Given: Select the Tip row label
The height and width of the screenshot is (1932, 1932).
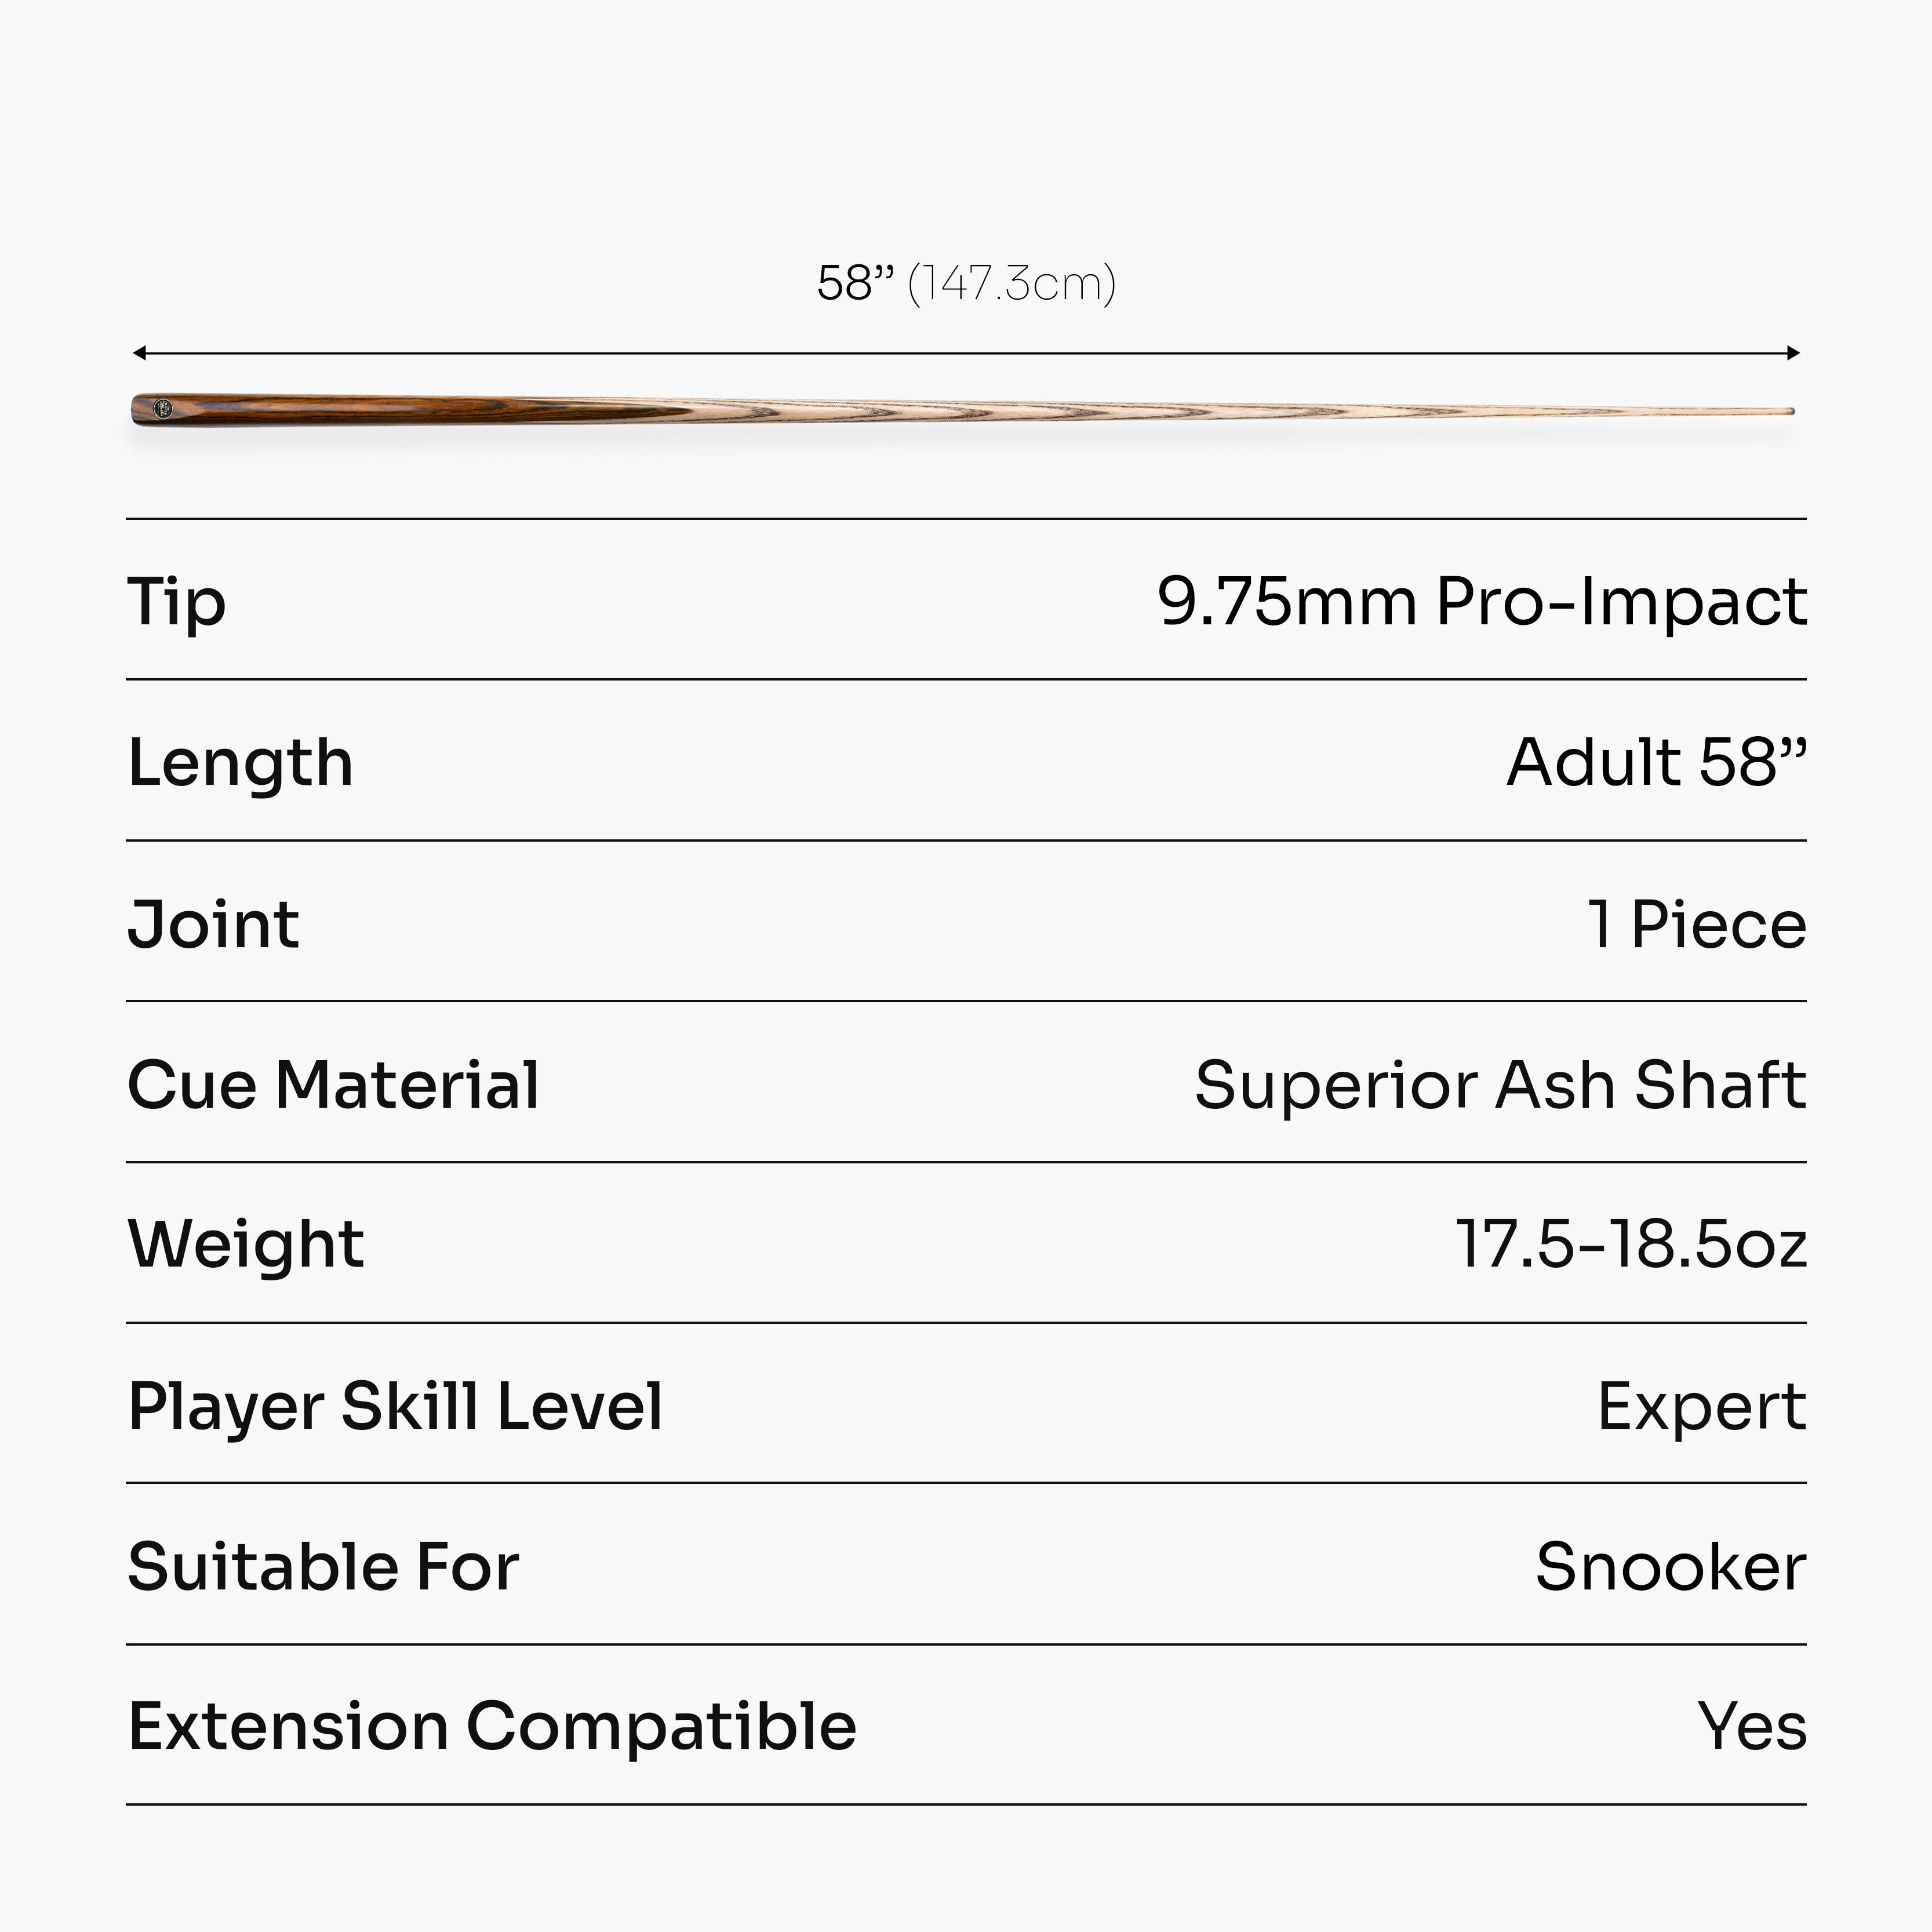Looking at the screenshot, I should (177, 603).
